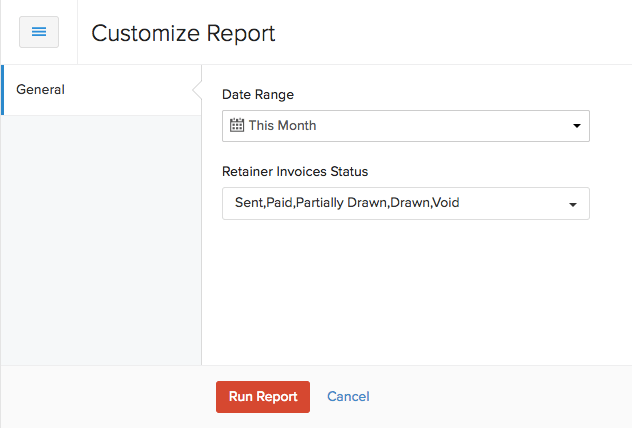Click the 'Date Range' field label
The height and width of the screenshot is (428, 632).
pyautogui.click(x=258, y=95)
